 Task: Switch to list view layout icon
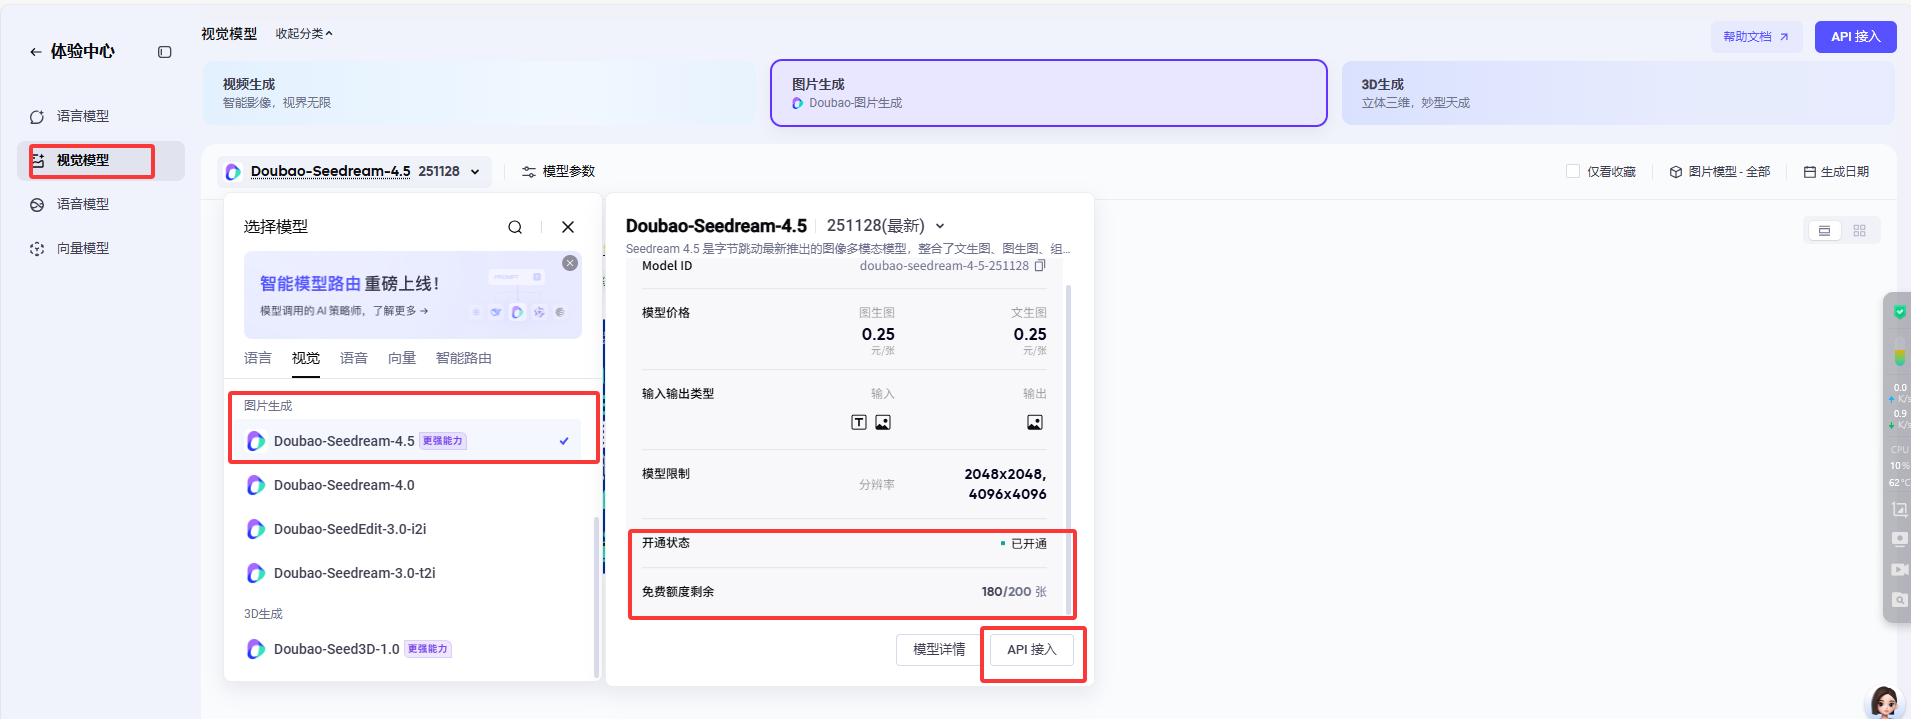click(x=1824, y=231)
